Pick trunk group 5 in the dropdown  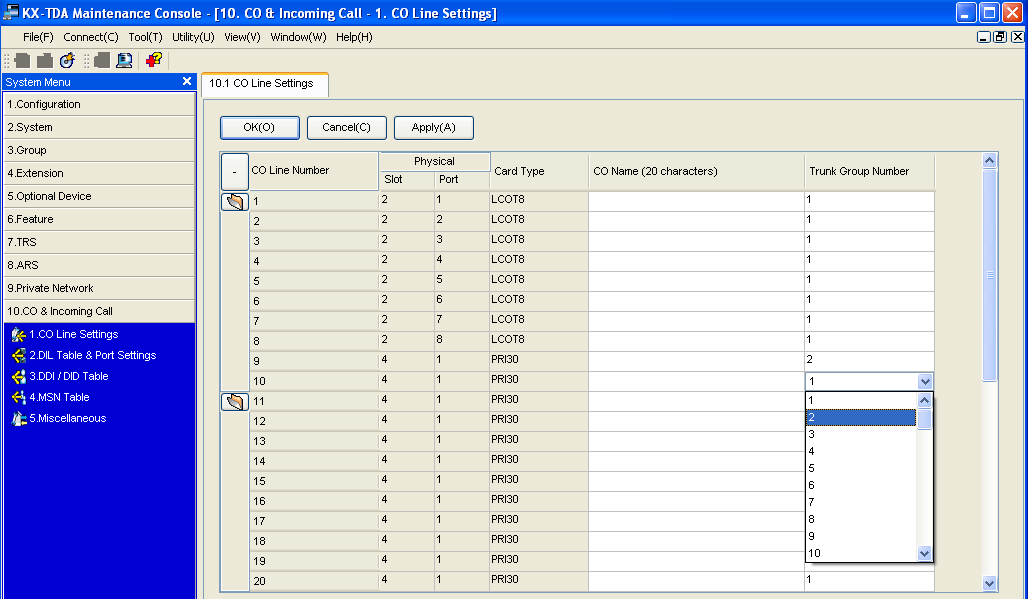coord(860,468)
